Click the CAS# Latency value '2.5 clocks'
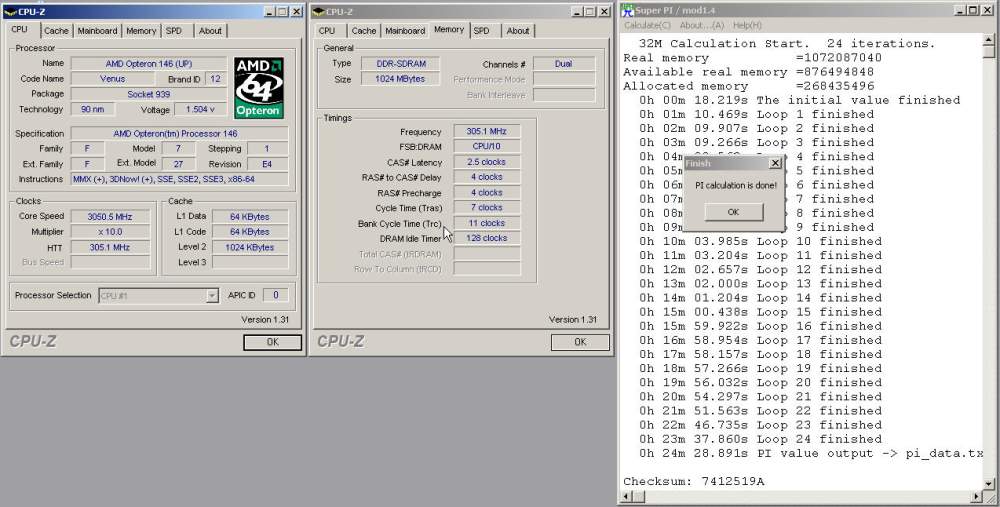The width and height of the screenshot is (1000, 507). coord(487,162)
